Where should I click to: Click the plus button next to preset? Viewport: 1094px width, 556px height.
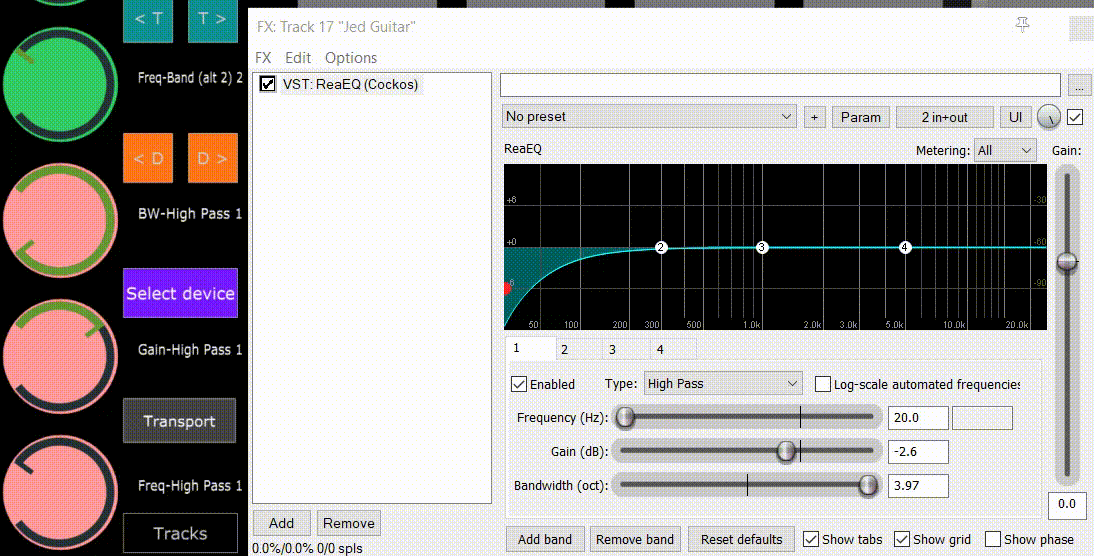point(814,117)
